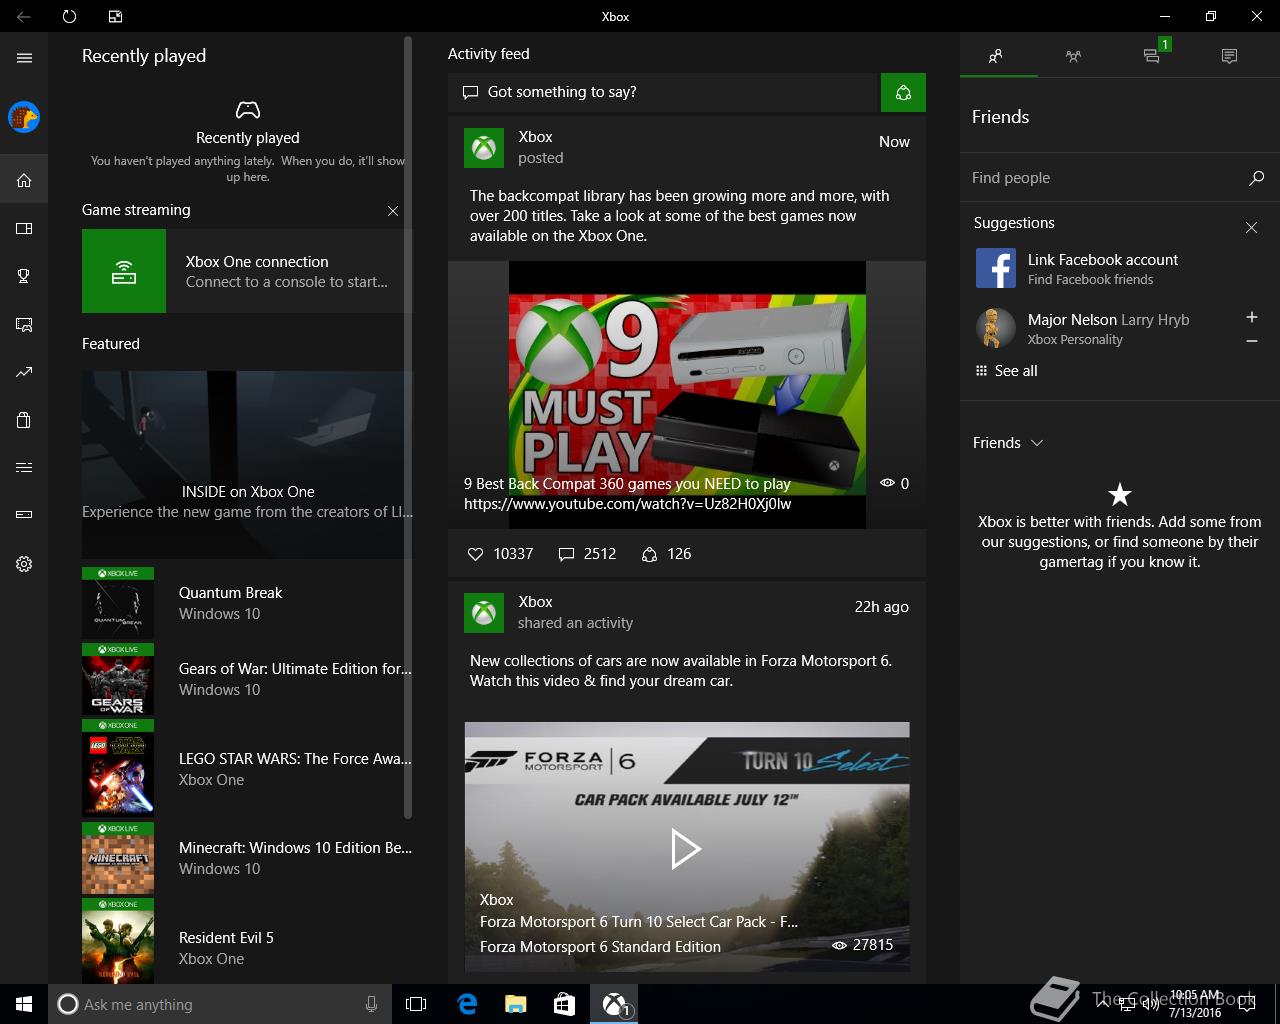Viewport: 1280px width, 1024px height.
Task: Click the Facebook logo icon
Action: (x=996, y=268)
